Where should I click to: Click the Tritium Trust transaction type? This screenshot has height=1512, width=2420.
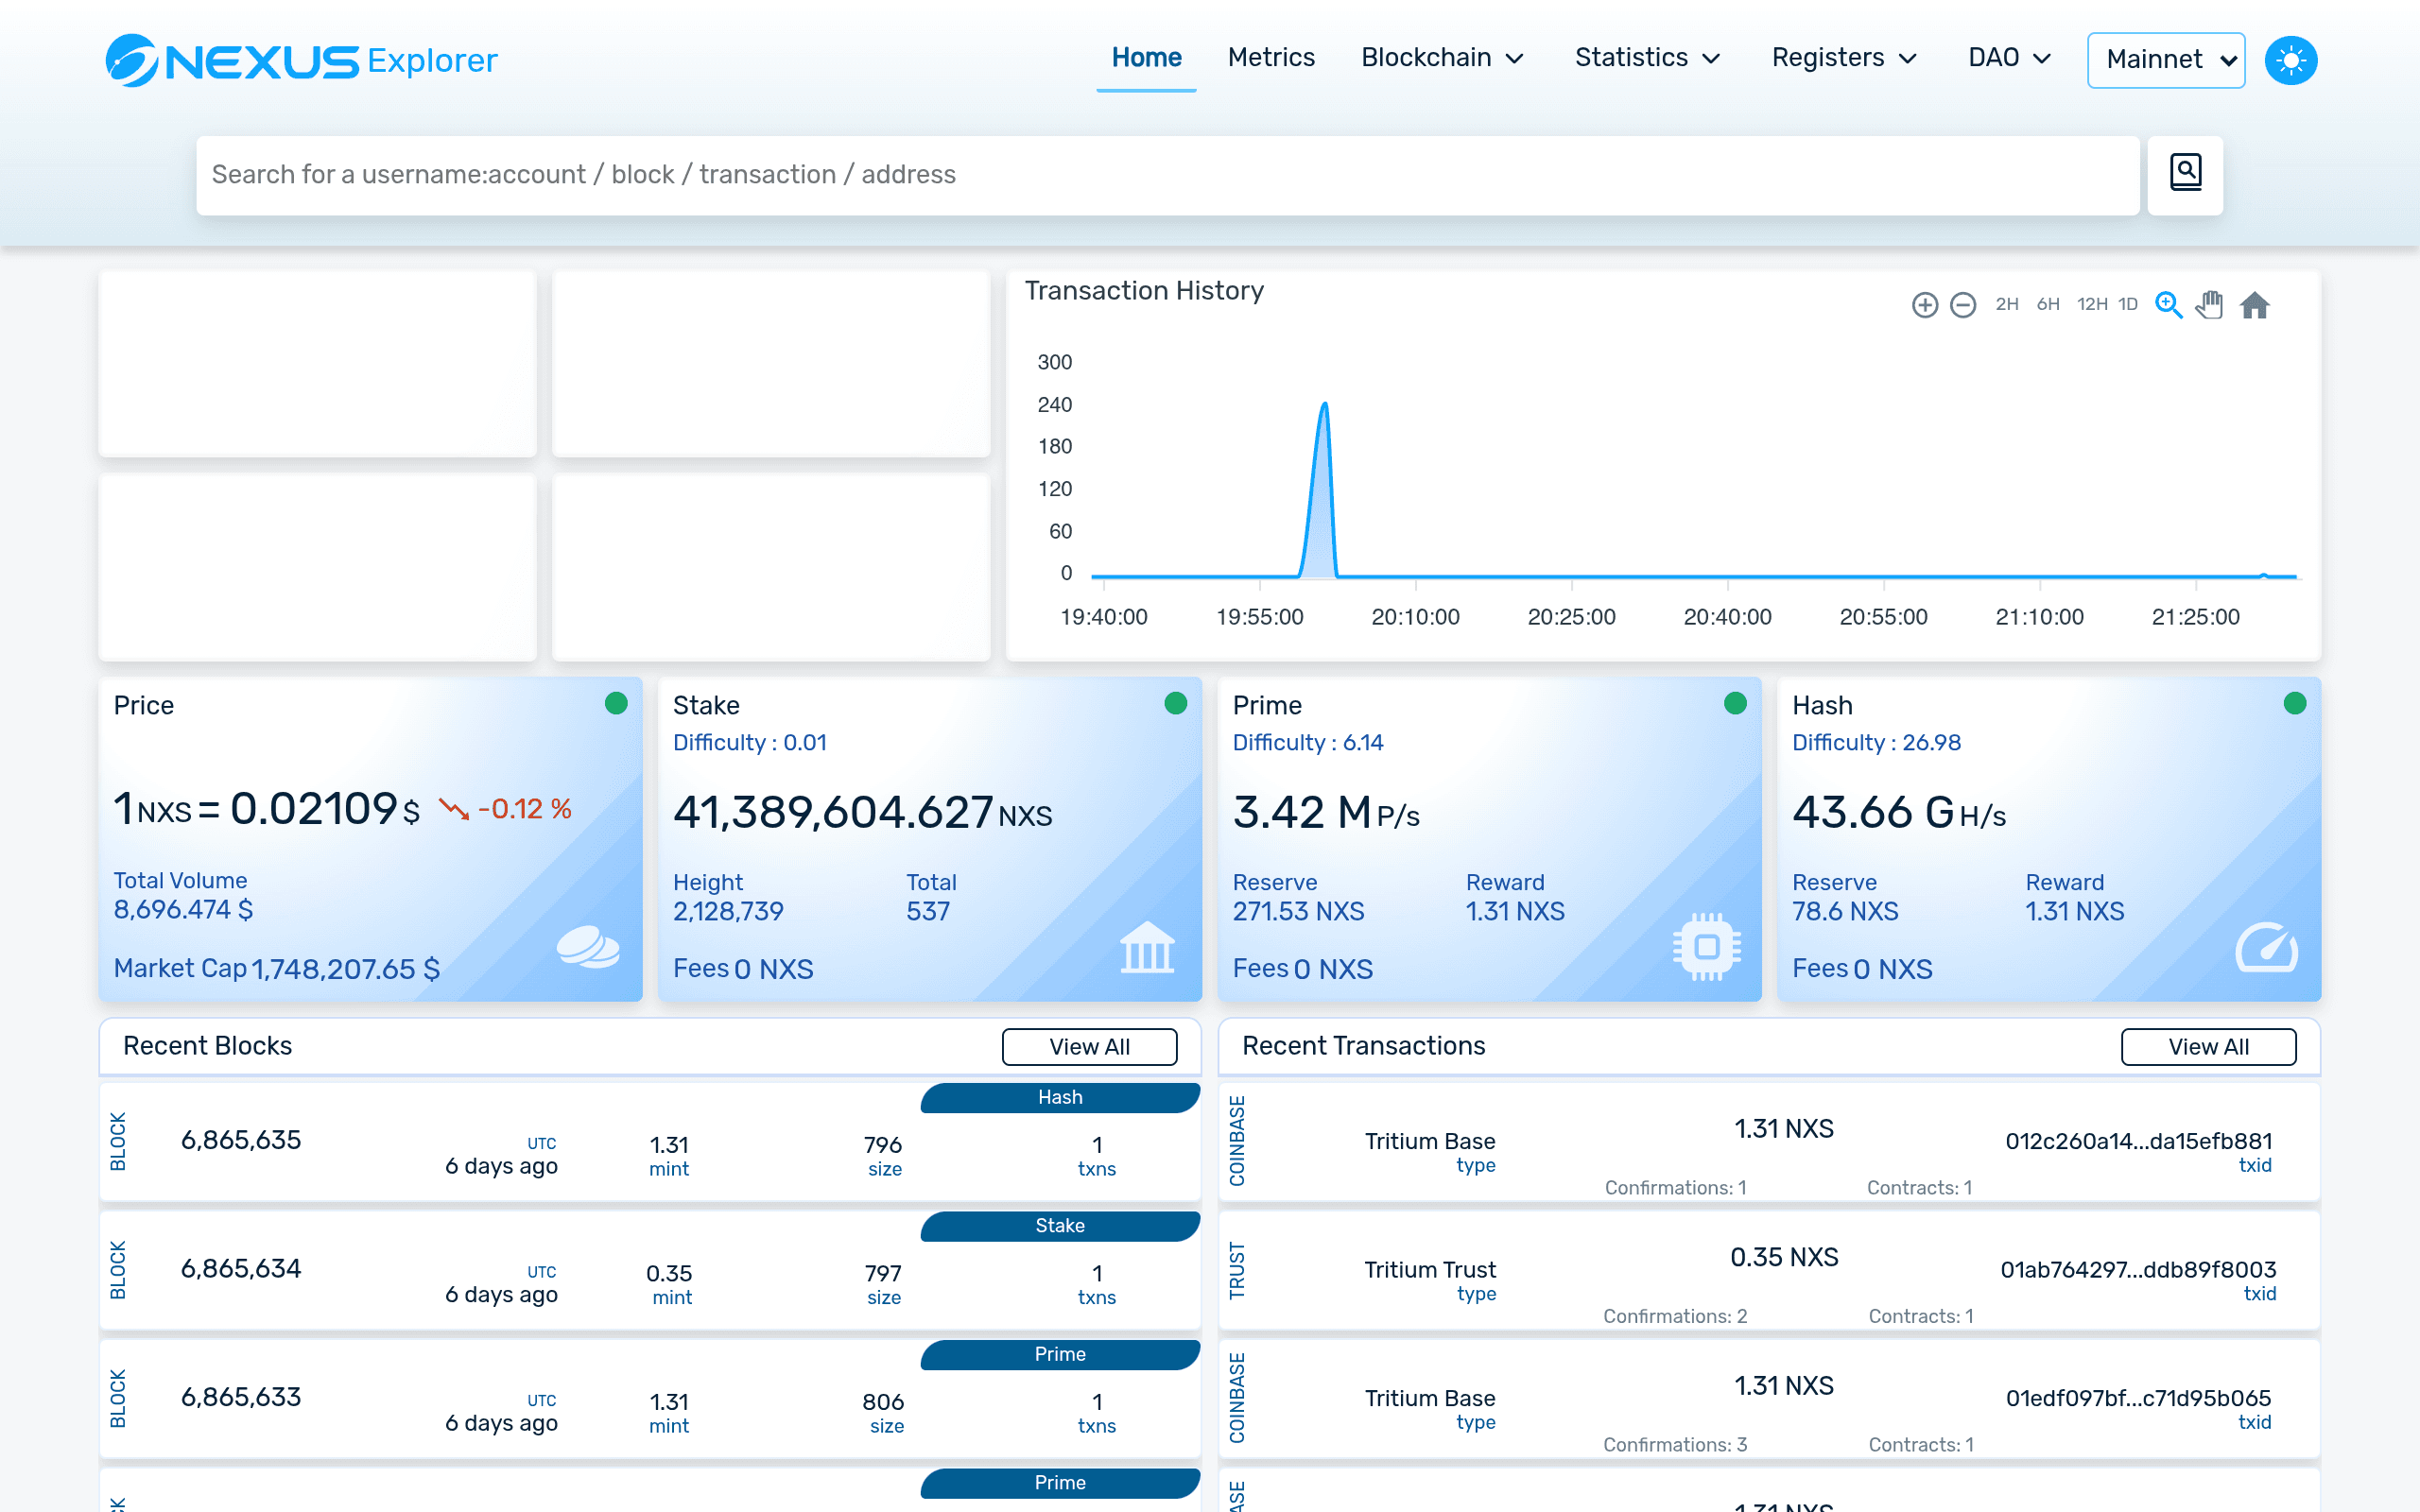pos(1430,1270)
